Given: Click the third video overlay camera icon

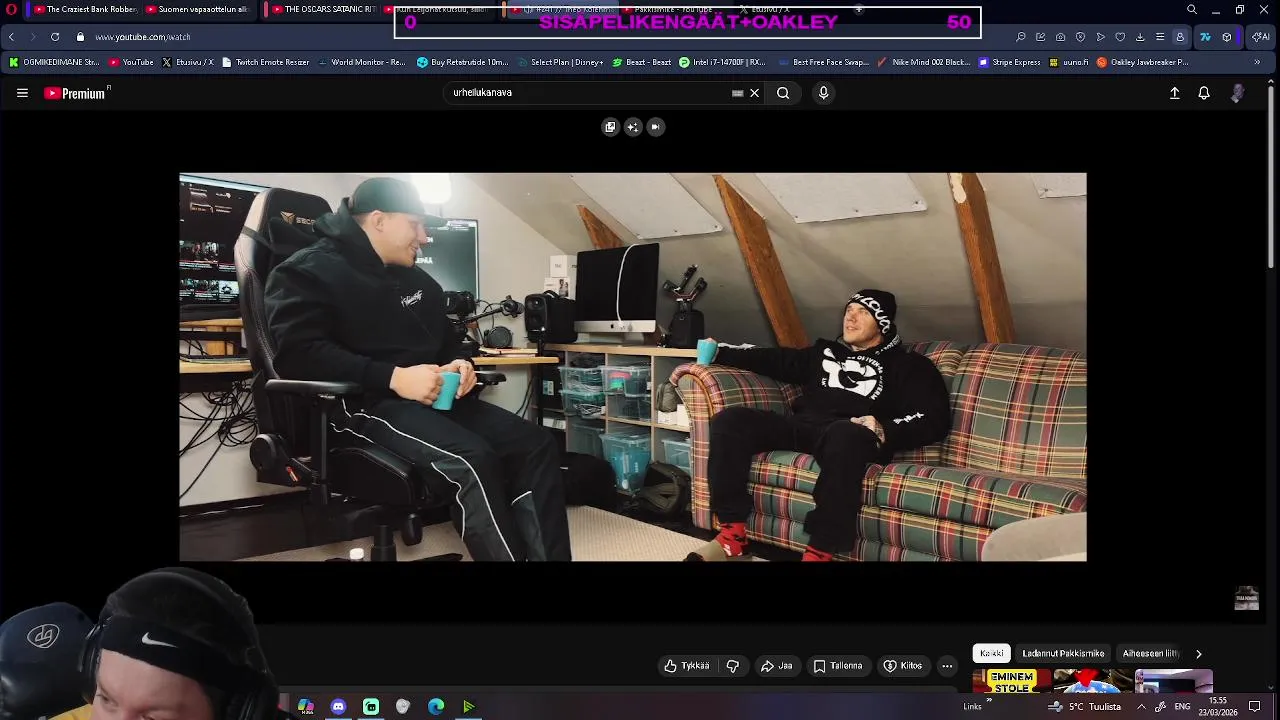Looking at the screenshot, I should [x=656, y=127].
